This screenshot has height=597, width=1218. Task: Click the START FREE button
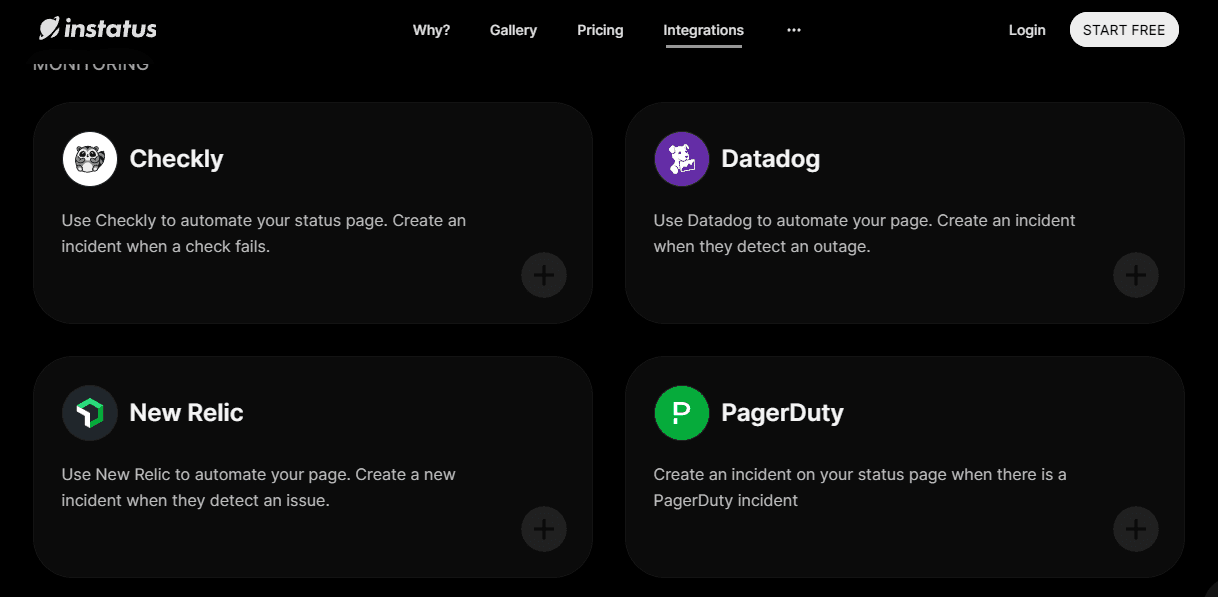click(x=1124, y=30)
